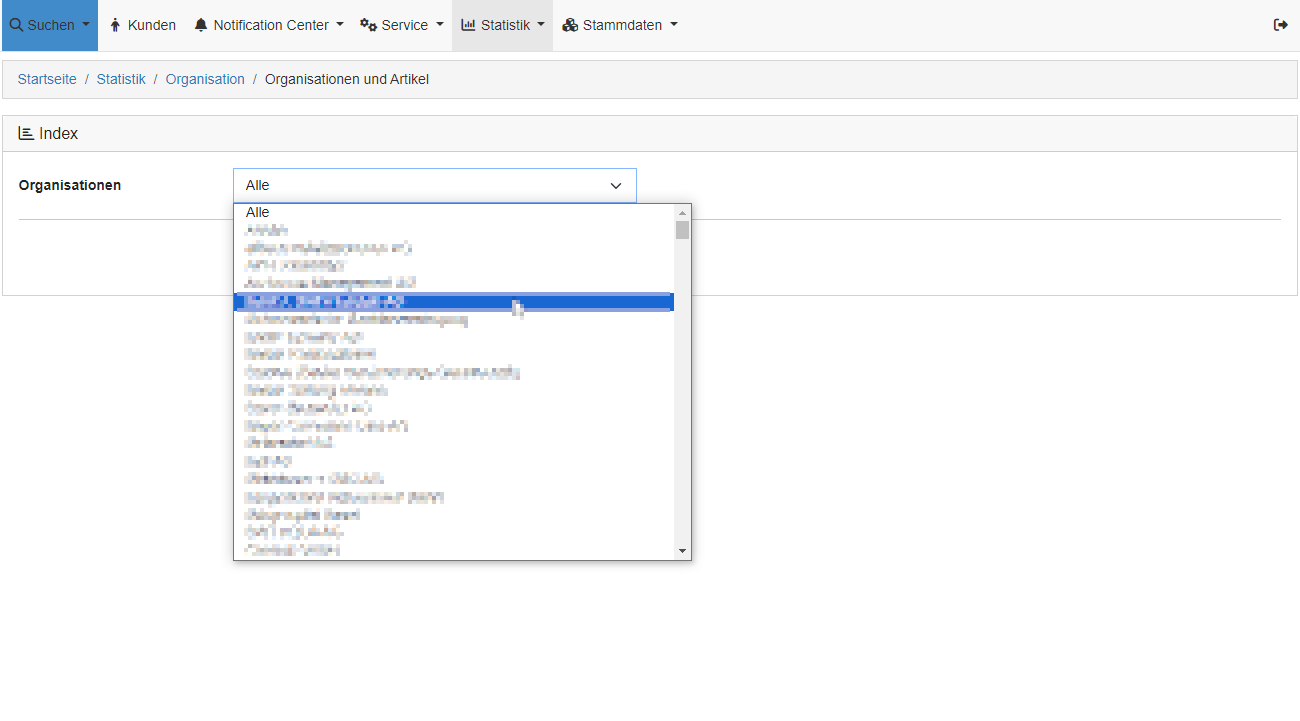The image size is (1300, 721).
Task: Open the Organisation breadcrumb link
Action: pyautogui.click(x=205, y=79)
